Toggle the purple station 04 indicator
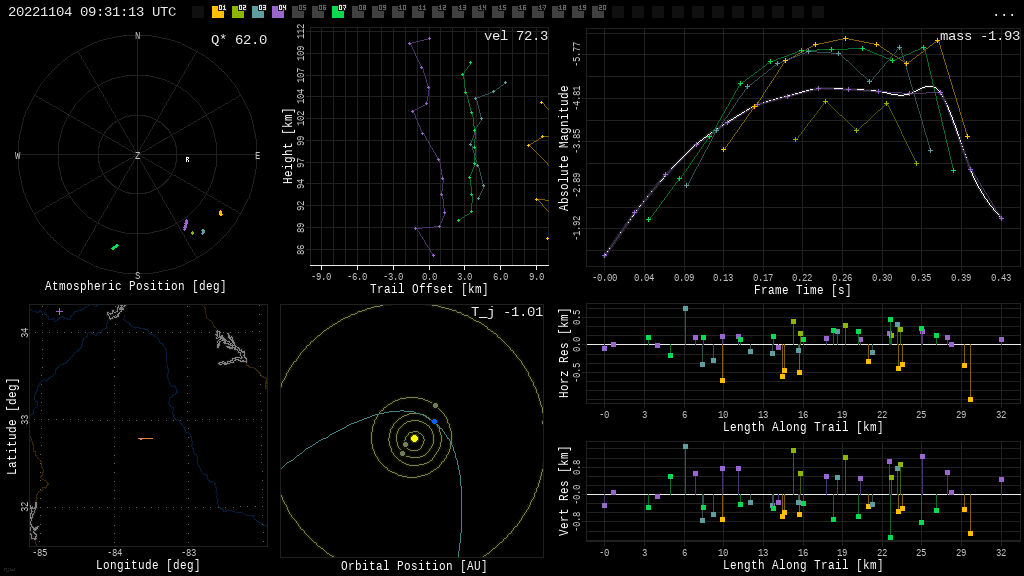1024x576 pixels. point(278,12)
